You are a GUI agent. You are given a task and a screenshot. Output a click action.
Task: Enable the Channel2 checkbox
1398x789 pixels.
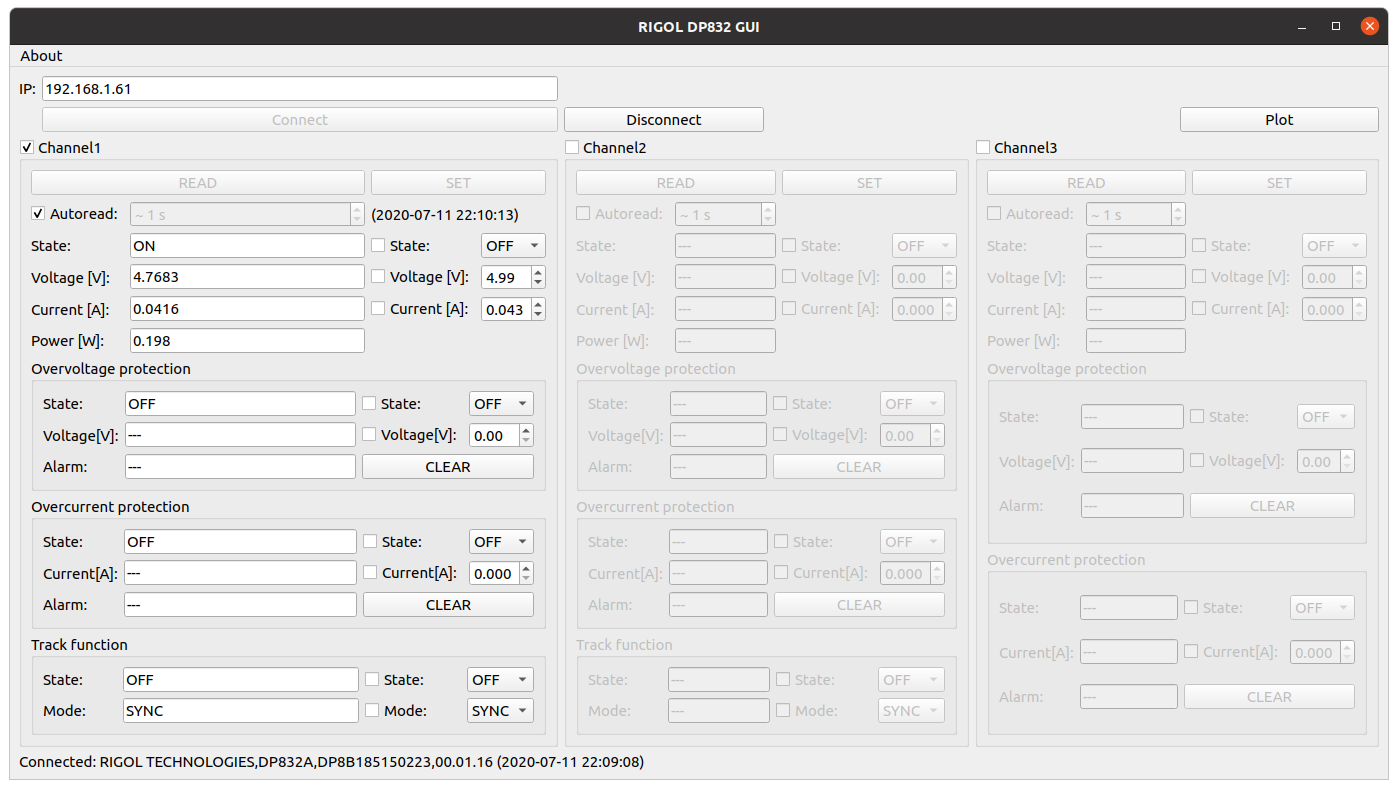572,148
